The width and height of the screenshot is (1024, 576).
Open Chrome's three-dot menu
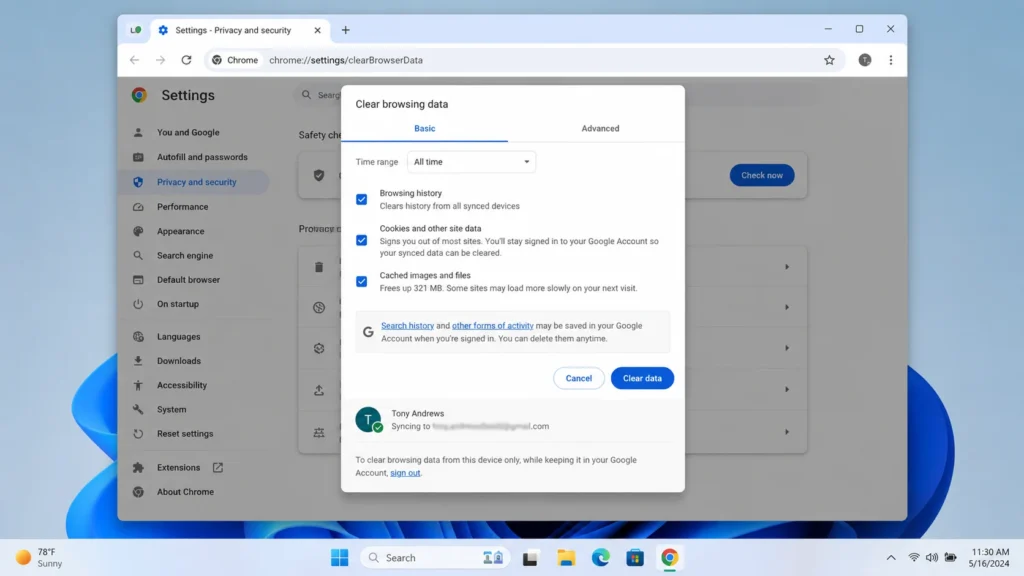(x=891, y=60)
